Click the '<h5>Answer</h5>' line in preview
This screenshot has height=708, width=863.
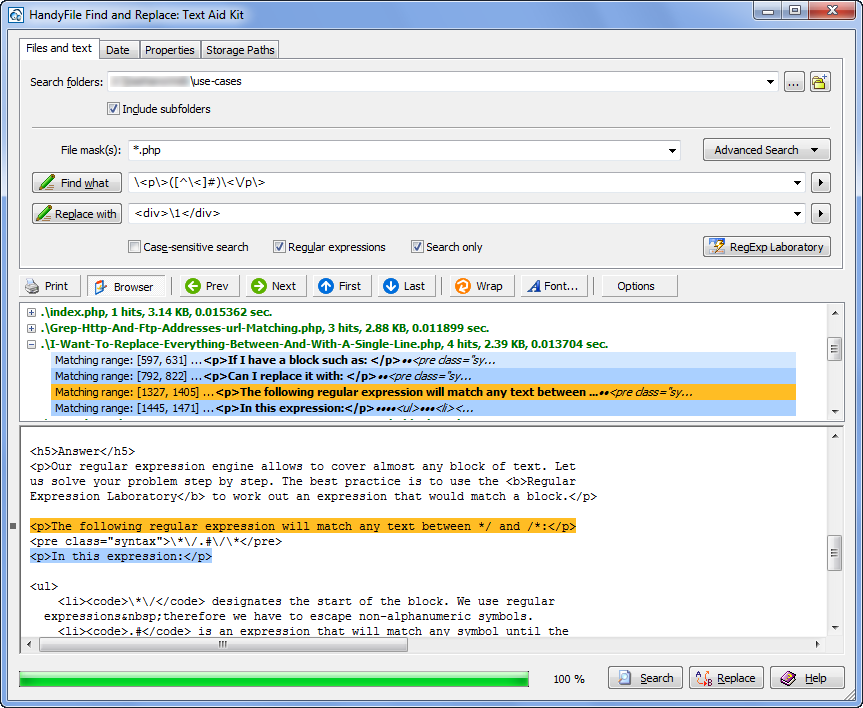[x=82, y=451]
